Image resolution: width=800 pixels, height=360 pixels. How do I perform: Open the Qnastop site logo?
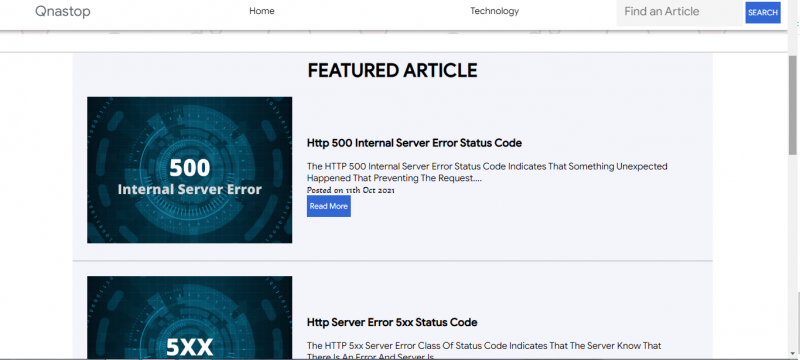pos(63,11)
